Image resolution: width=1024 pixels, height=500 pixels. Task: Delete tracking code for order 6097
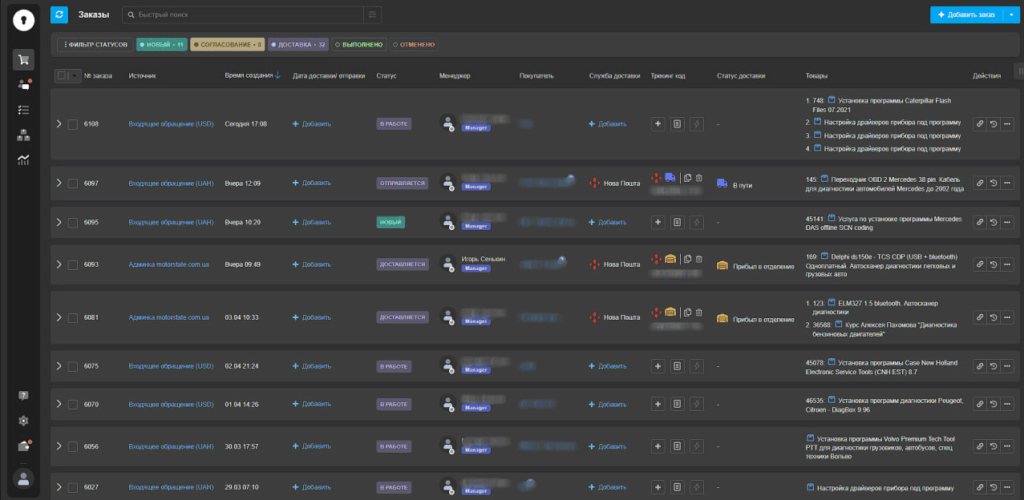click(x=699, y=178)
